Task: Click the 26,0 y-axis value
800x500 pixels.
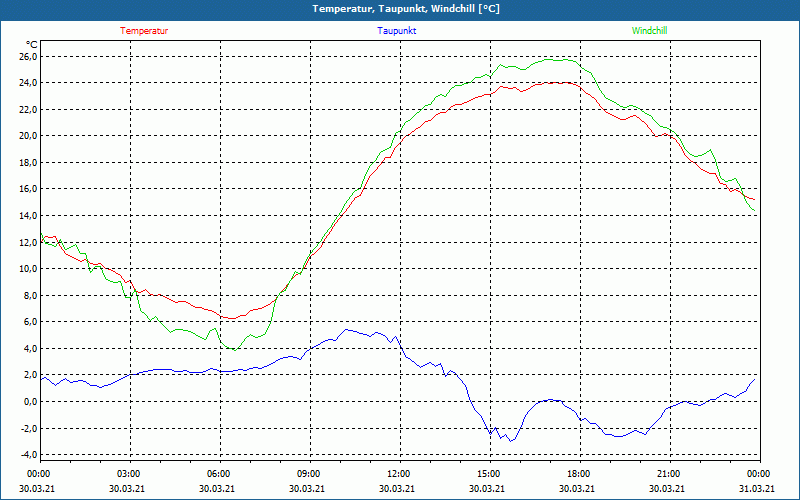Action: [28, 56]
